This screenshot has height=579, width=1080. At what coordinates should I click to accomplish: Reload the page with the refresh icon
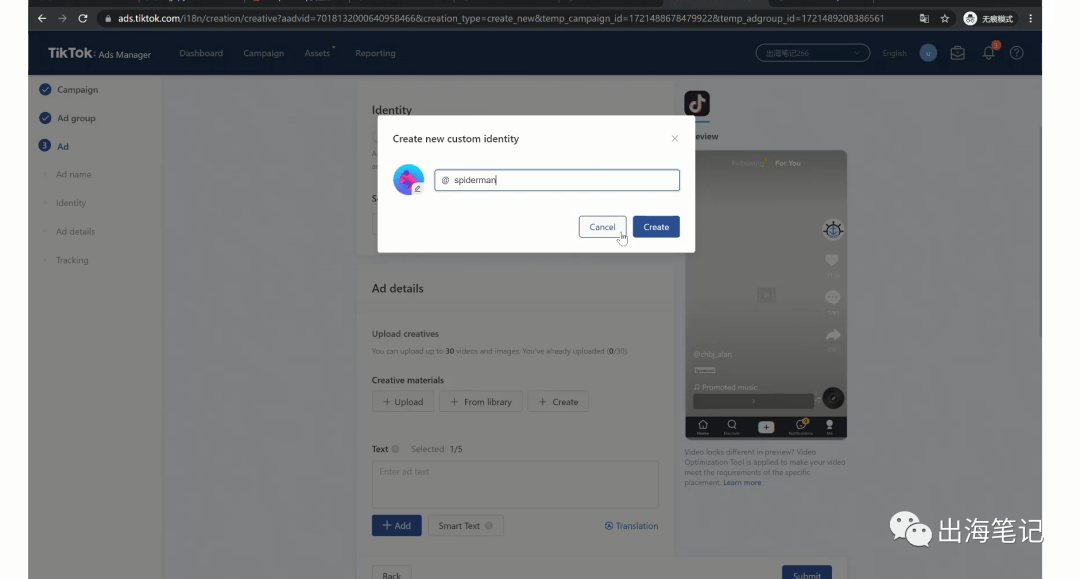(83, 19)
